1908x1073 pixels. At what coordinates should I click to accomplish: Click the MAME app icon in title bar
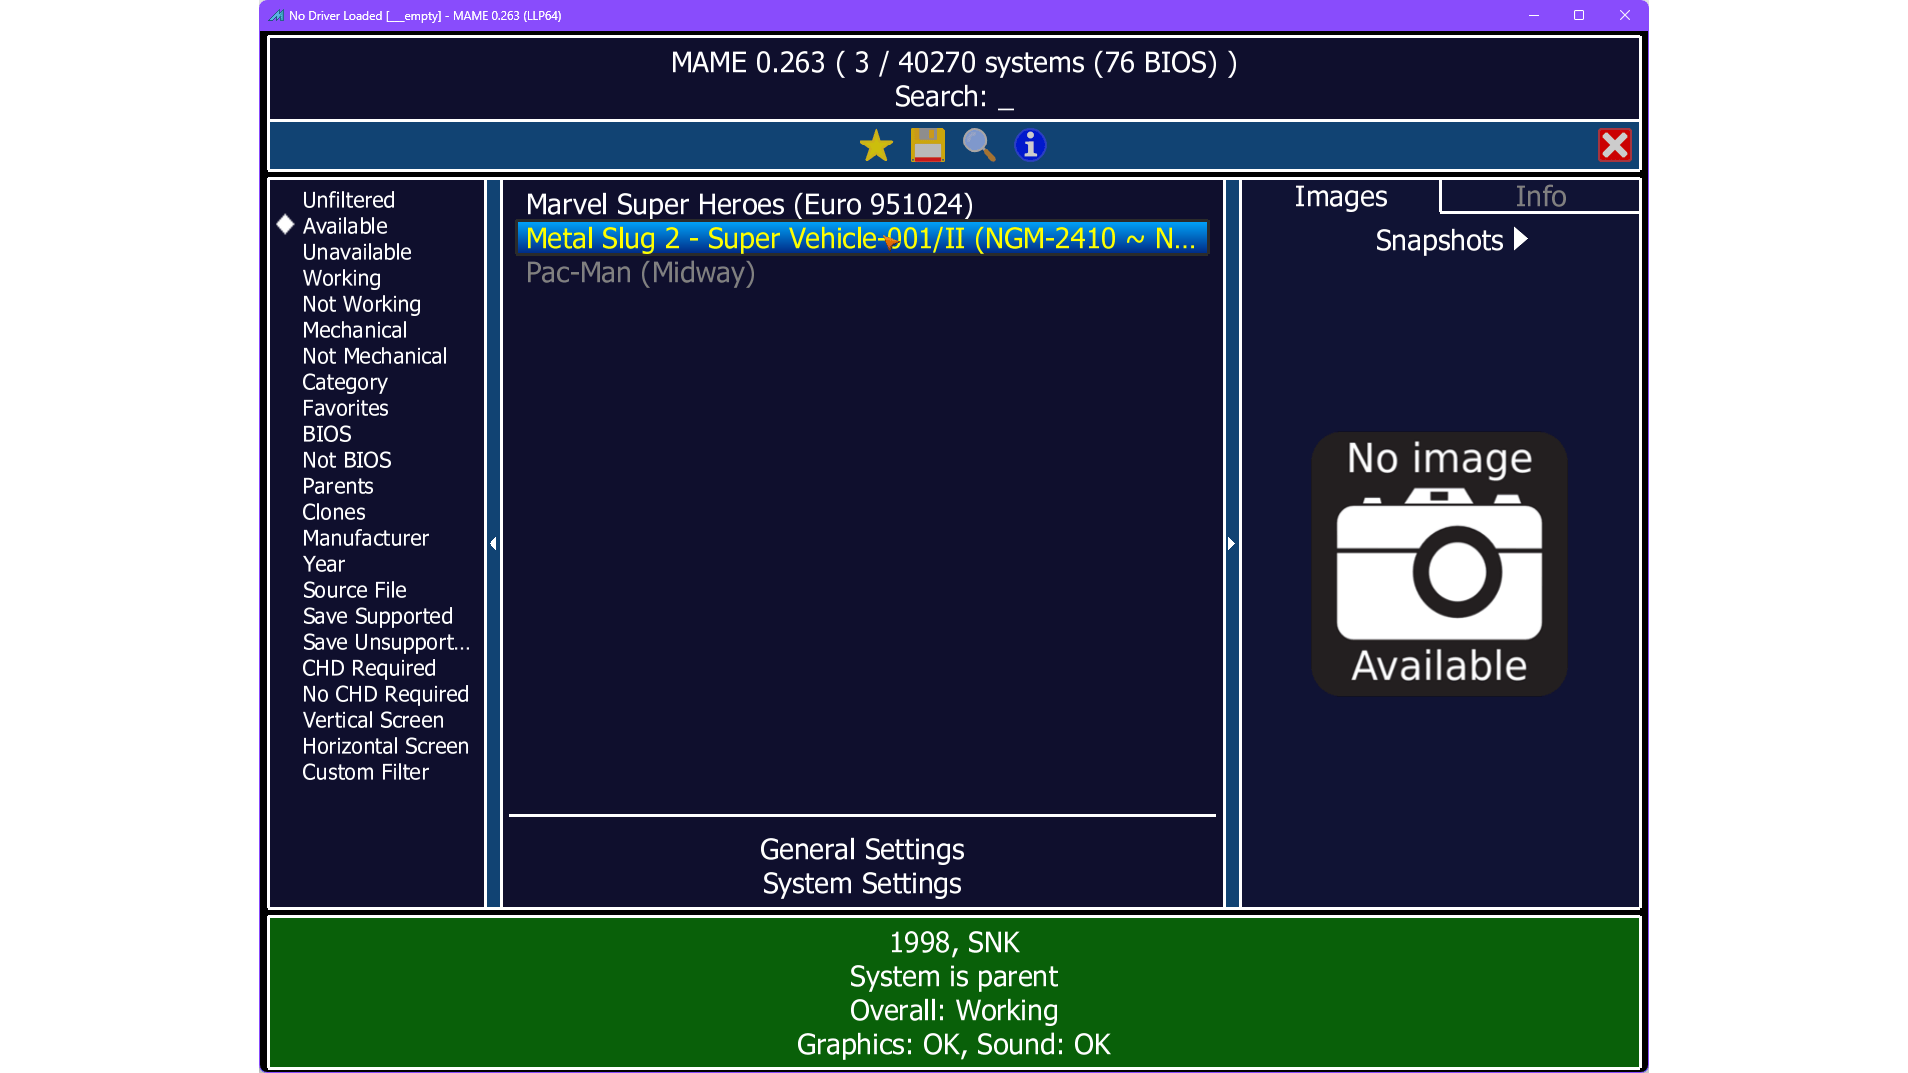pyautogui.click(x=276, y=16)
